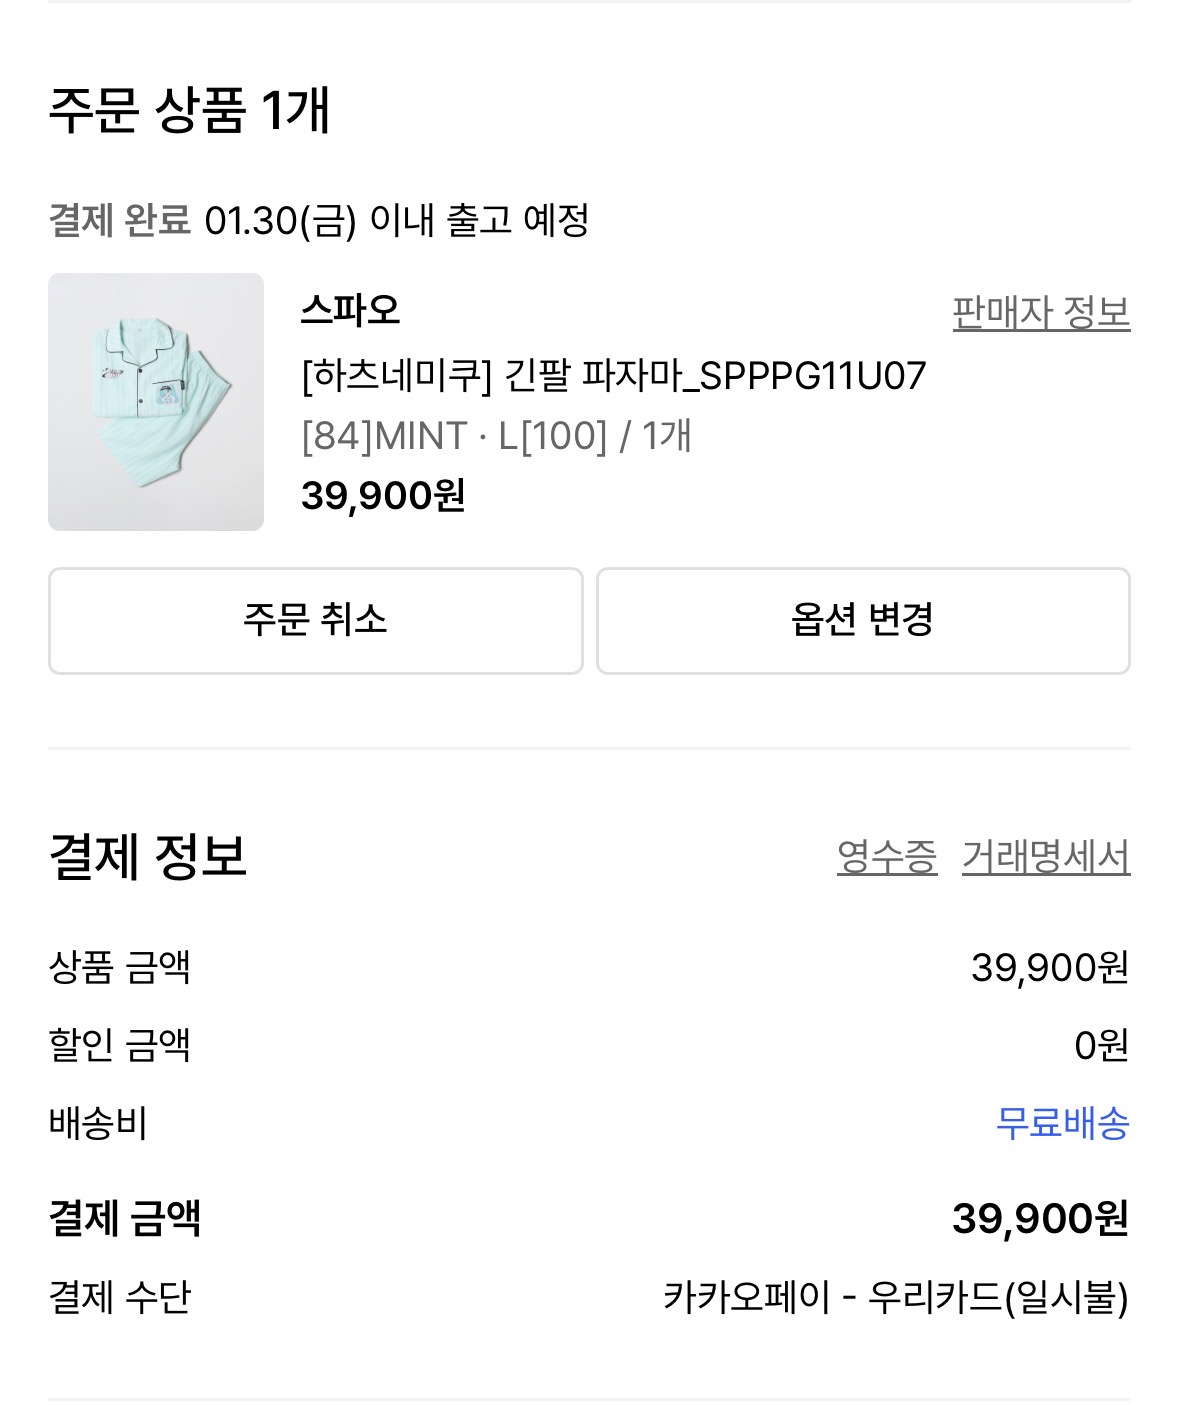Screen dimensions: 1179x1405
Task: View the 영수증 receipt link
Action: coord(886,857)
